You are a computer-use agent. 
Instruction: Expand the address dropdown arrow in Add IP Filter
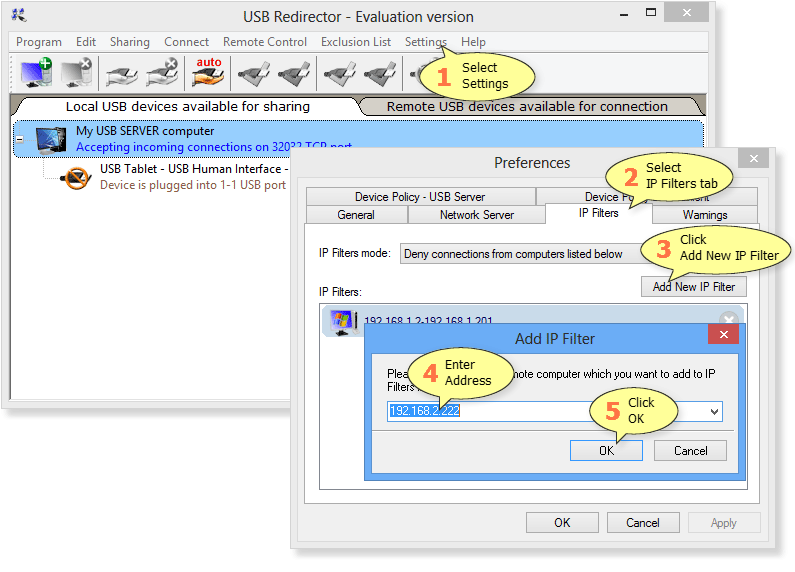pos(714,411)
